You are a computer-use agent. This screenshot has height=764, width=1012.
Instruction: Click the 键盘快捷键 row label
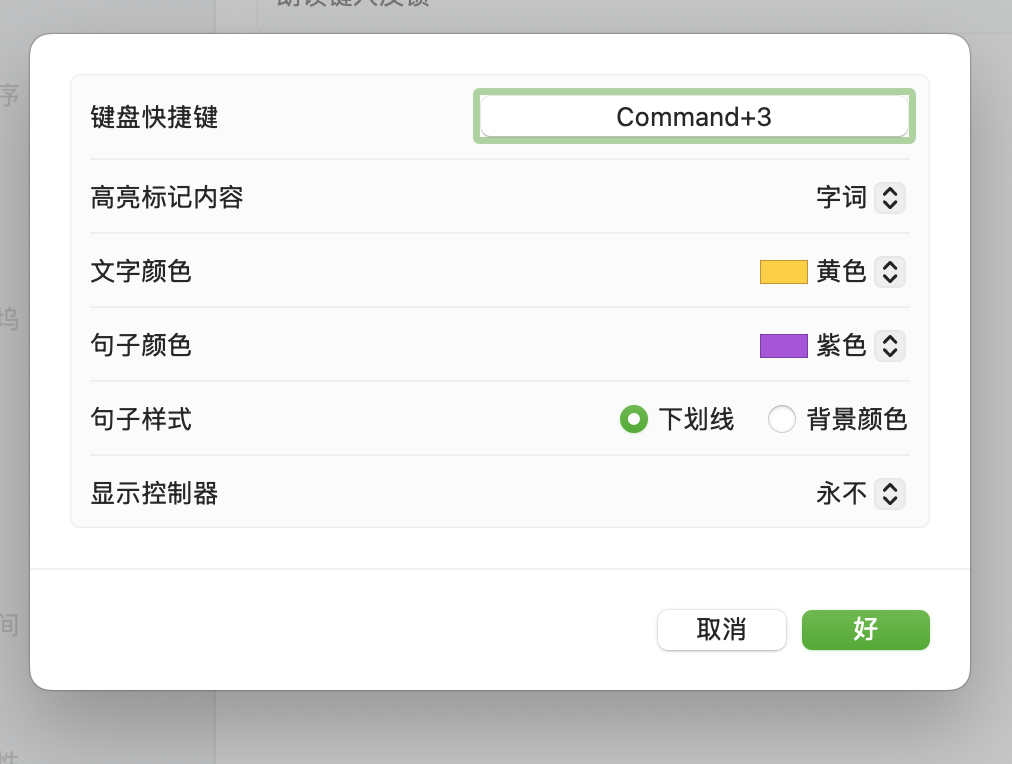pyautogui.click(x=154, y=118)
